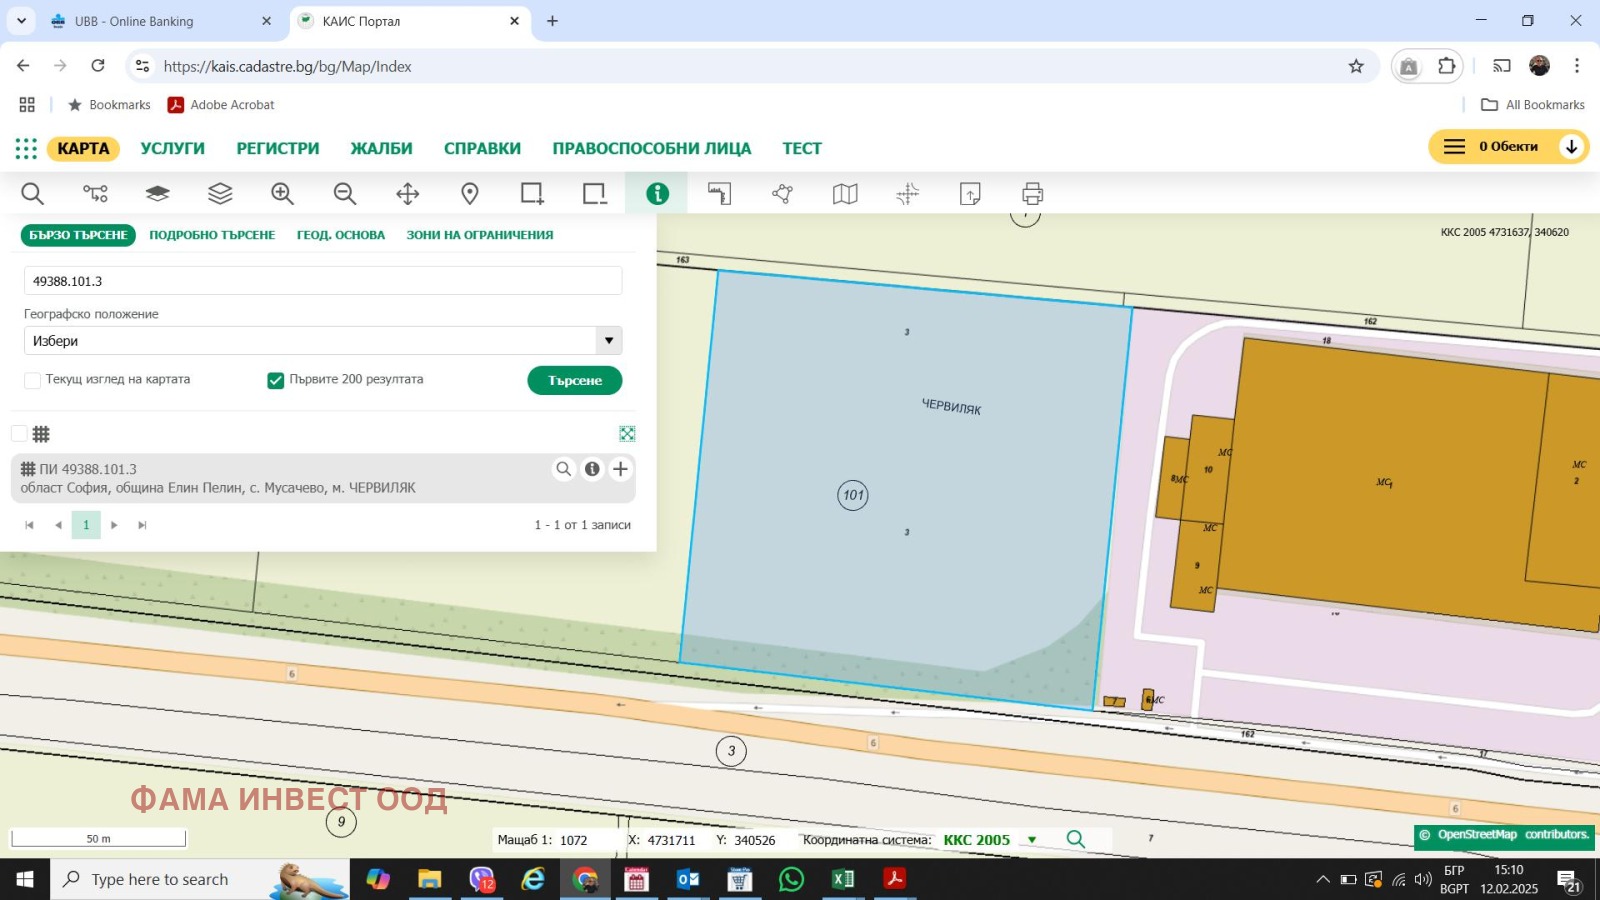
Task: Click the zoom in magnifier tool
Action: click(282, 194)
